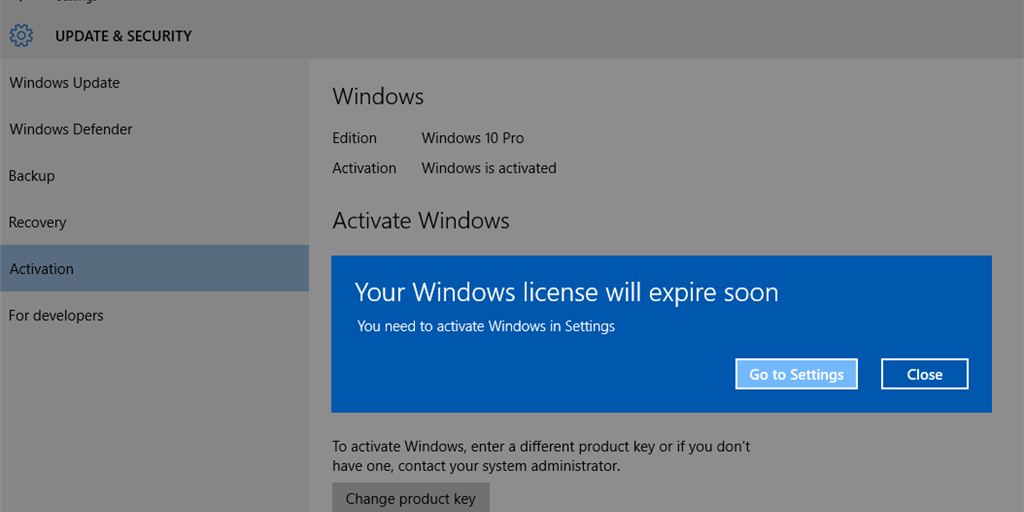The height and width of the screenshot is (512, 1024).
Task: Click the Activate Windows heading
Action: [x=420, y=221]
